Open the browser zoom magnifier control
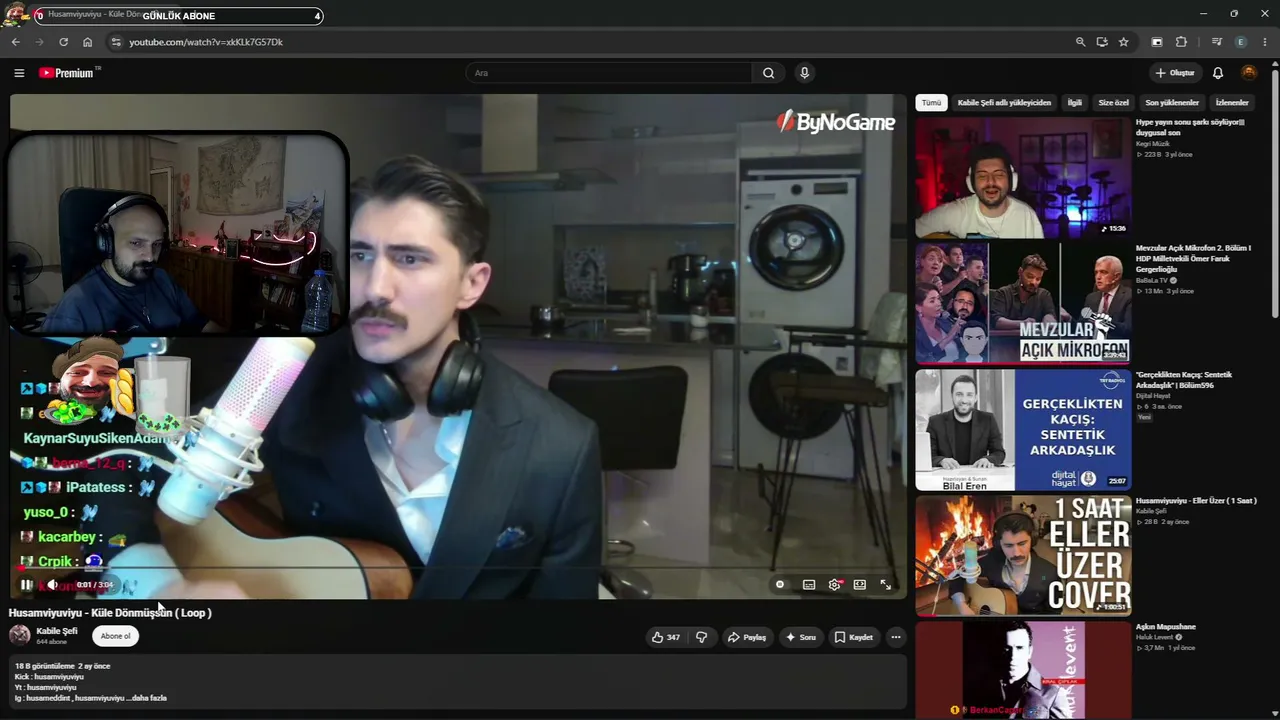 click(x=1080, y=42)
